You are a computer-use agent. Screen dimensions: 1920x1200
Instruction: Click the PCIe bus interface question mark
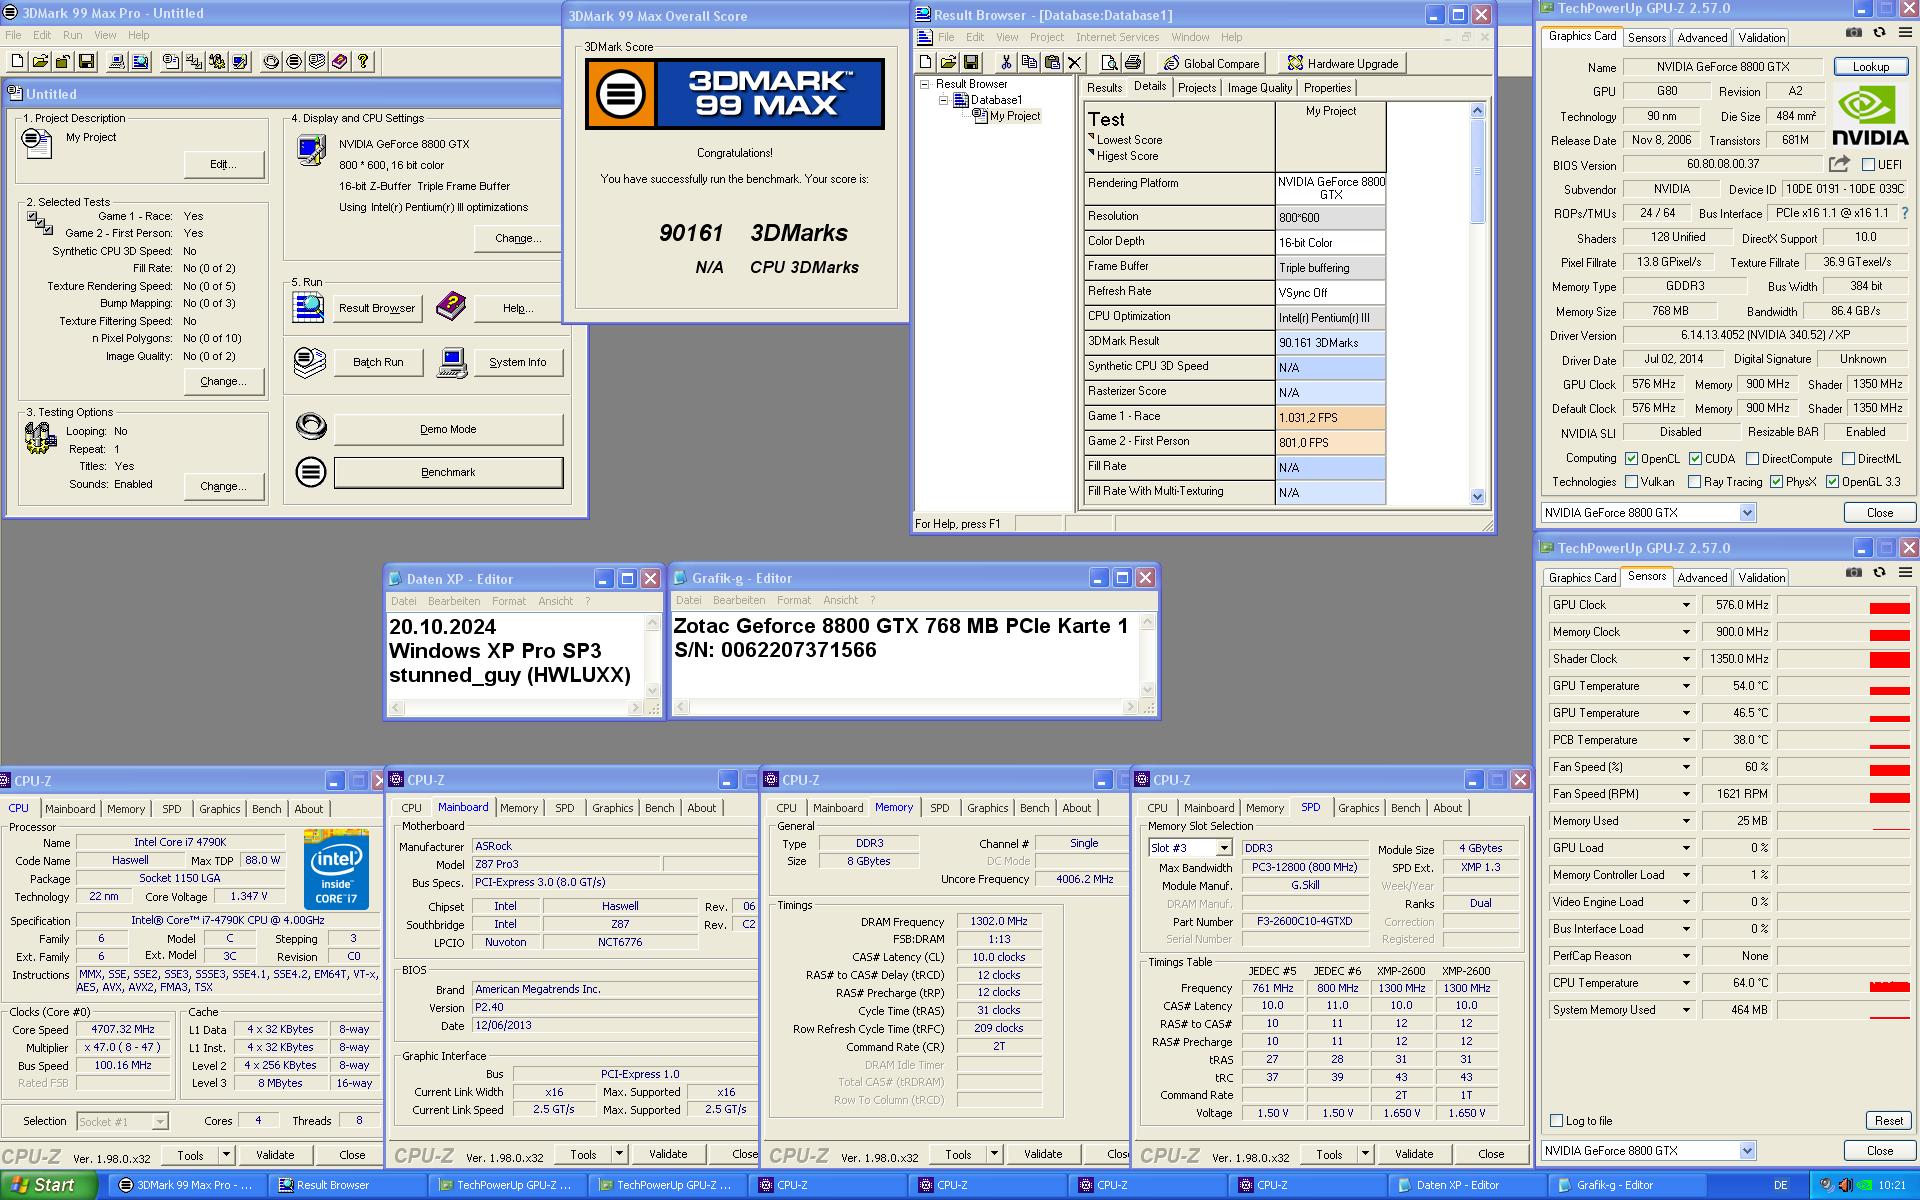tap(1904, 213)
